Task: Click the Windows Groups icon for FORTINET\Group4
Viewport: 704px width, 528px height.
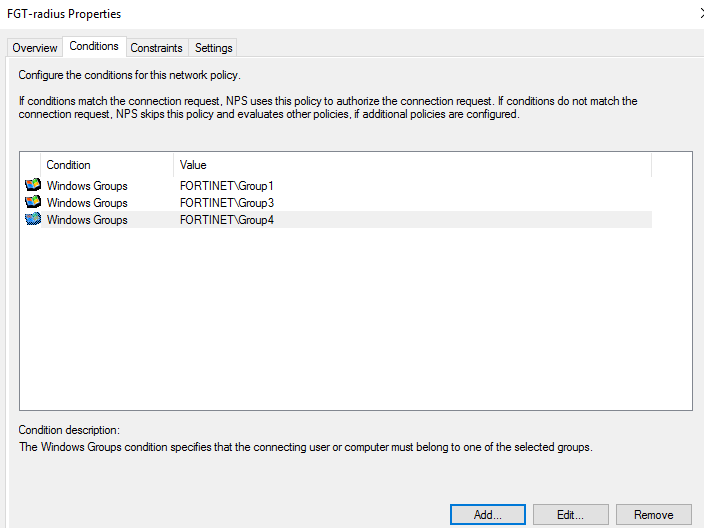Action: (x=33, y=219)
